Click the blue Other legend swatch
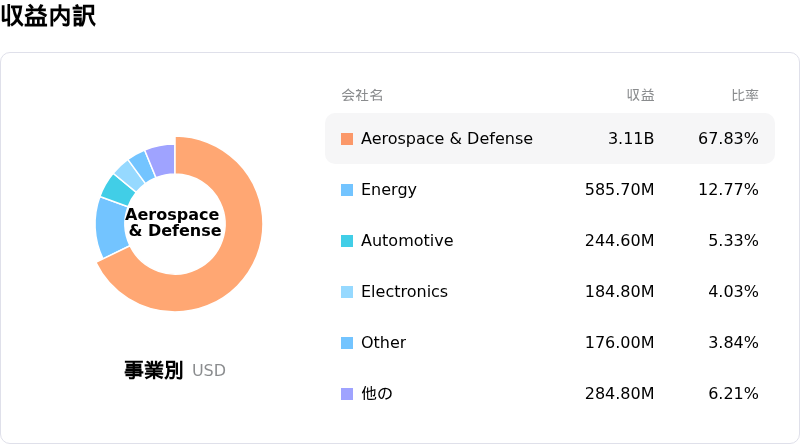800x444 pixels. pyautogui.click(x=347, y=343)
